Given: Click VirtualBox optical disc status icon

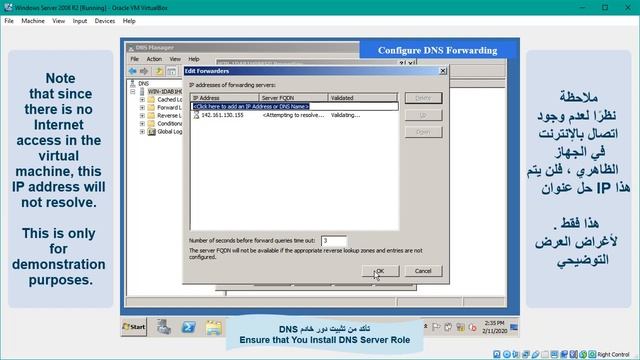Looking at the screenshot, I should [507, 354].
